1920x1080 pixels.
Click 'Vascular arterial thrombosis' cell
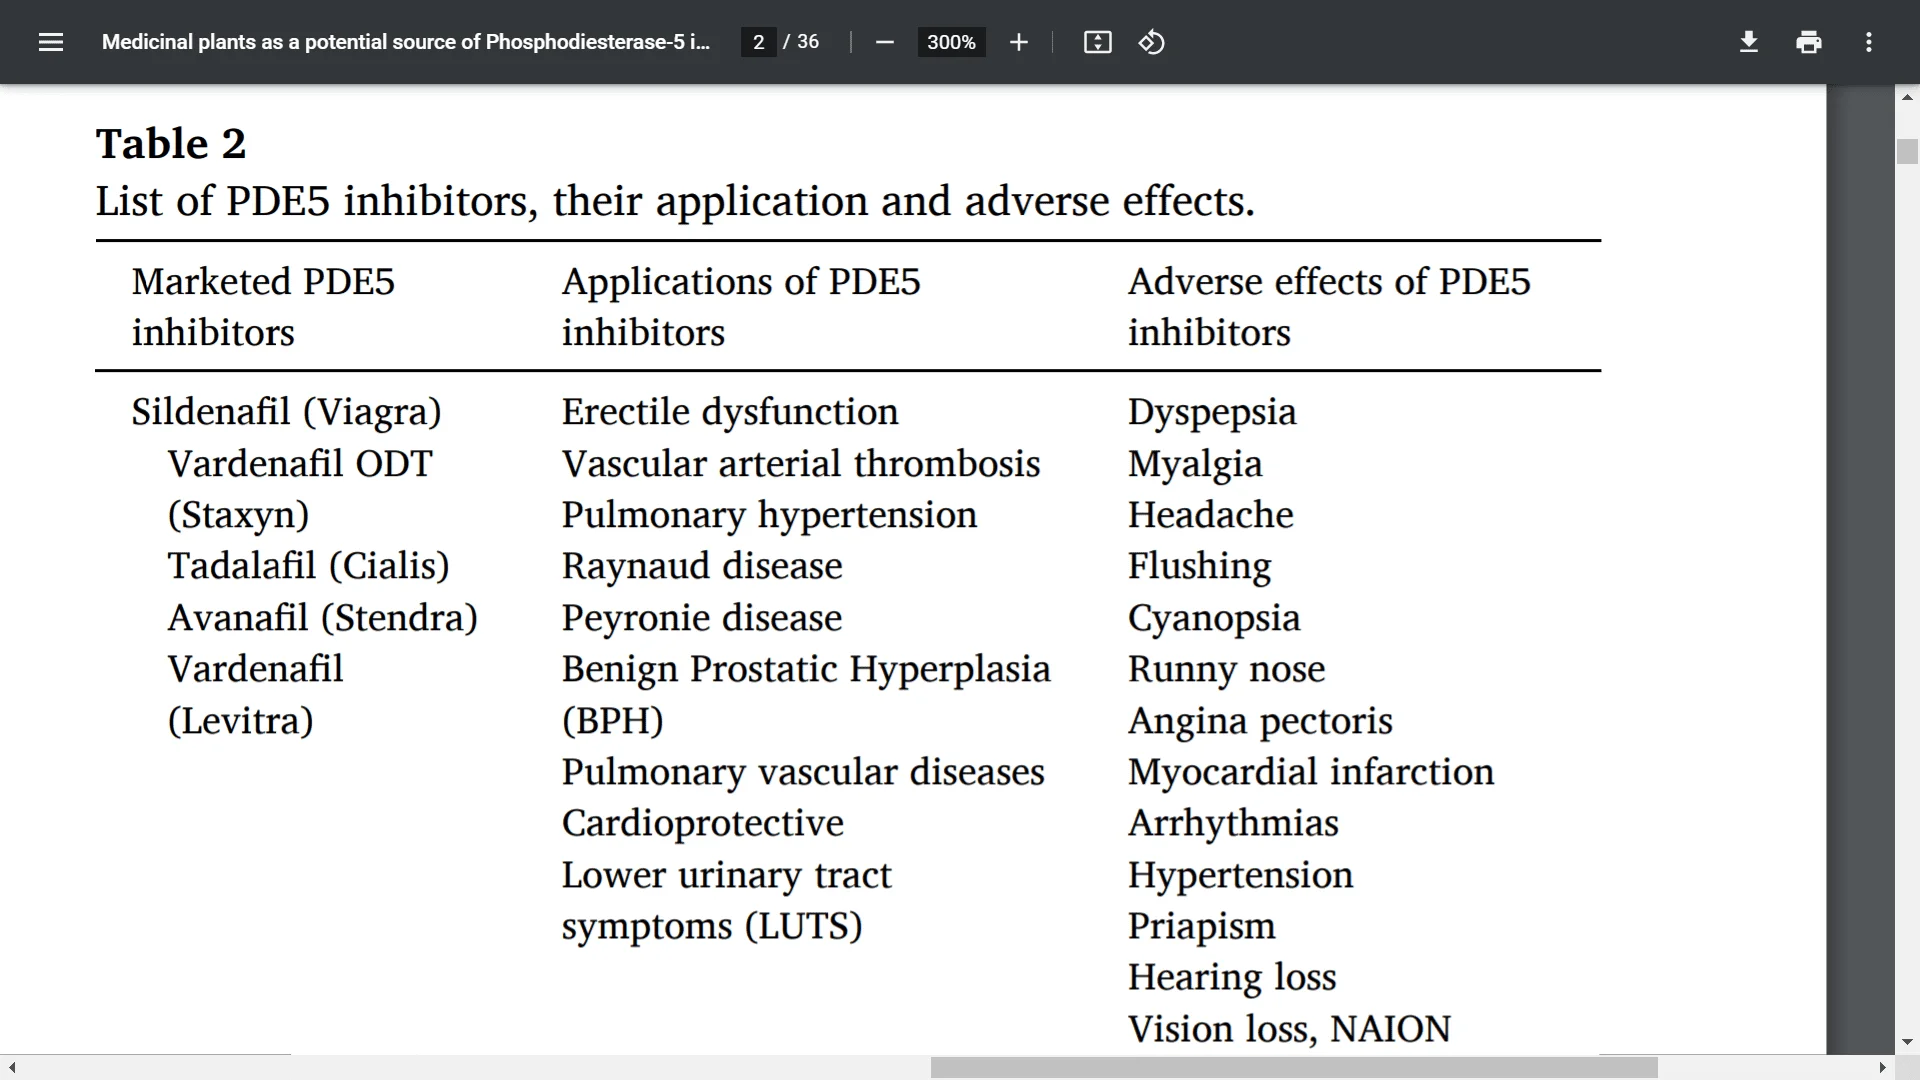801,464
